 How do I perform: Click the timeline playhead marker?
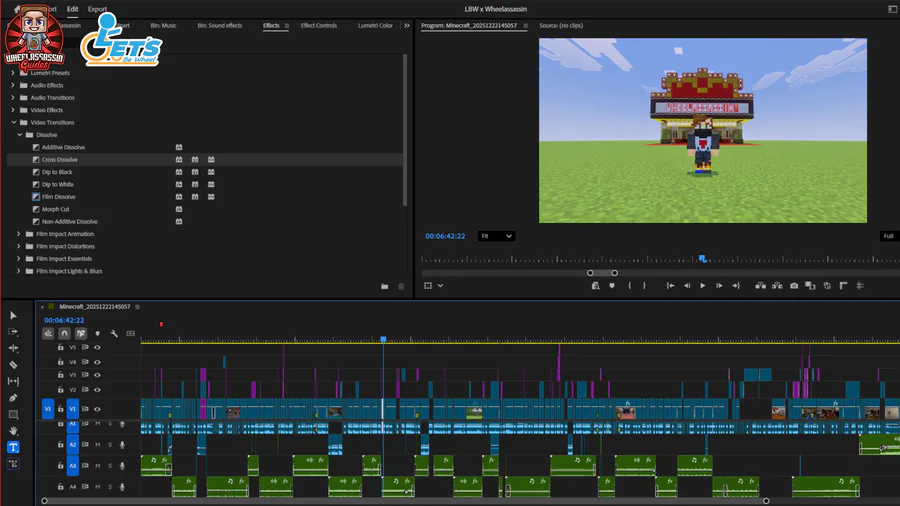tap(383, 340)
